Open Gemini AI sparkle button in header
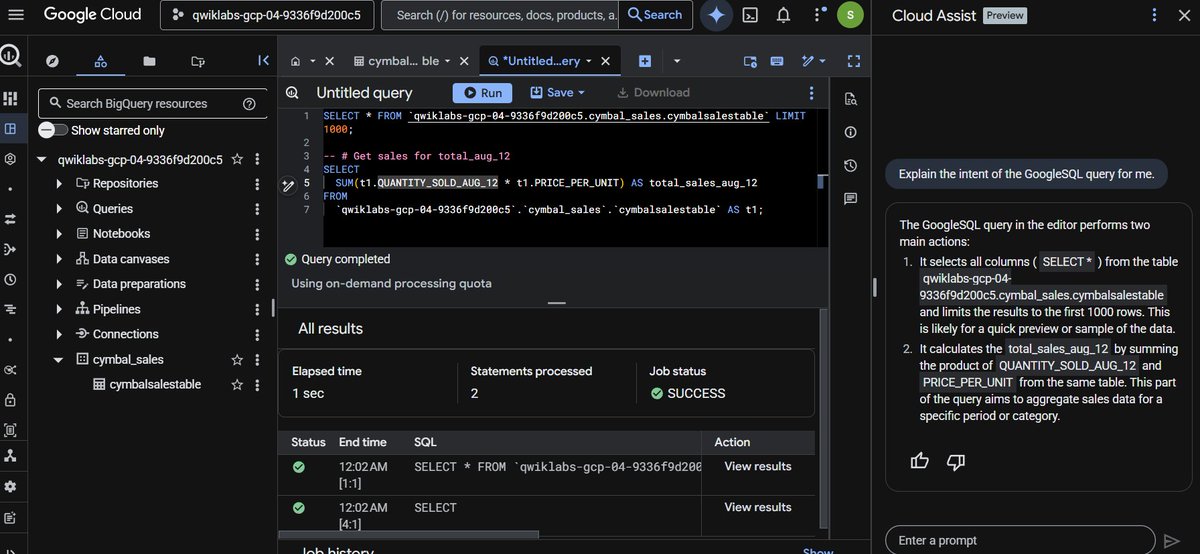Viewport: 1200px width, 554px height. tap(716, 15)
